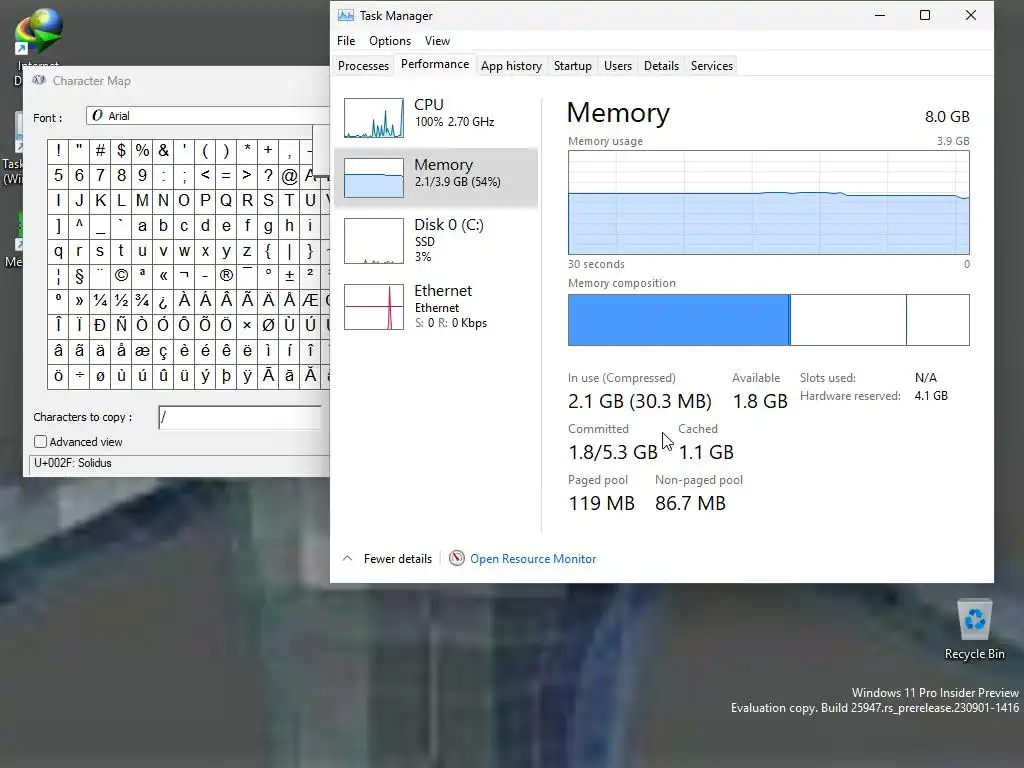The image size is (1024, 768).
Task: Click the U+002F: Solidus status bar text
Action: coord(72,463)
